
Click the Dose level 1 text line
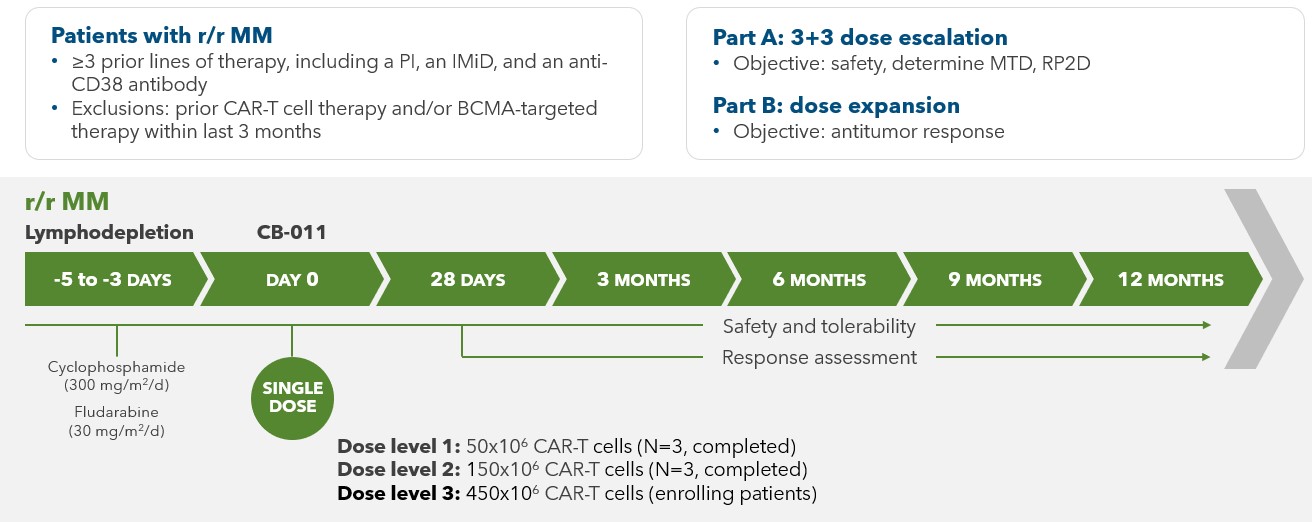566,446
